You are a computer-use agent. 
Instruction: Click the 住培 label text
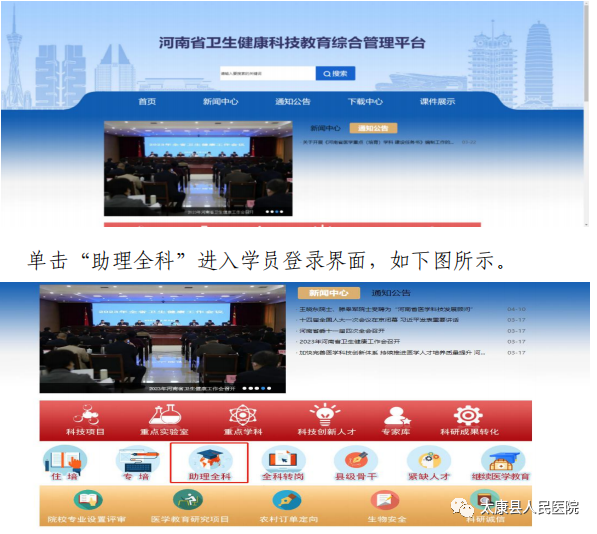(65, 477)
